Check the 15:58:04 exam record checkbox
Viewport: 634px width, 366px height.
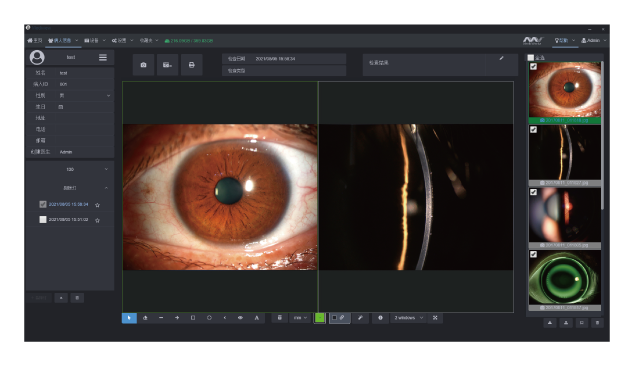(43, 204)
